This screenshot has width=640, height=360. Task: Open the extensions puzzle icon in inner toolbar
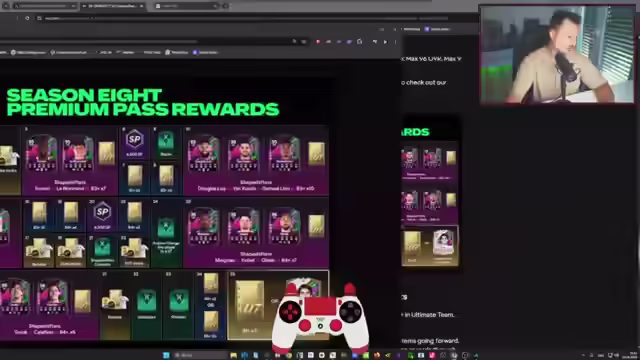359,42
